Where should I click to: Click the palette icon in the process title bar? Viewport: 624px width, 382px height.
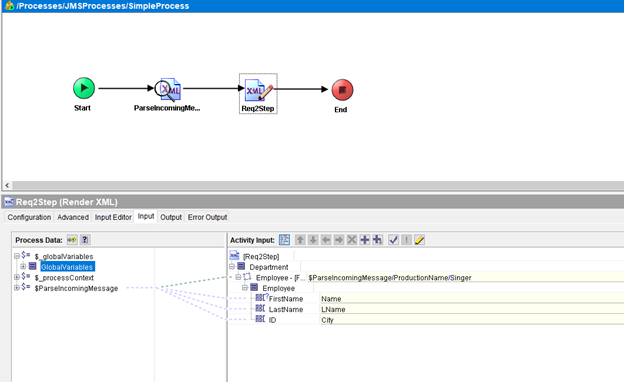click(10, 6)
